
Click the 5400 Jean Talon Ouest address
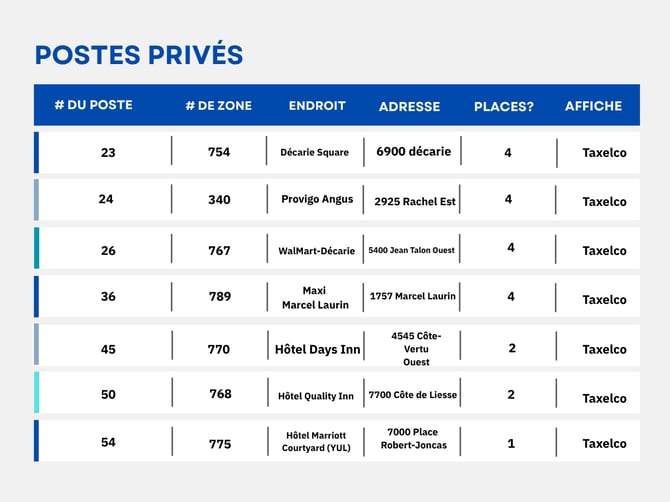pos(411,250)
